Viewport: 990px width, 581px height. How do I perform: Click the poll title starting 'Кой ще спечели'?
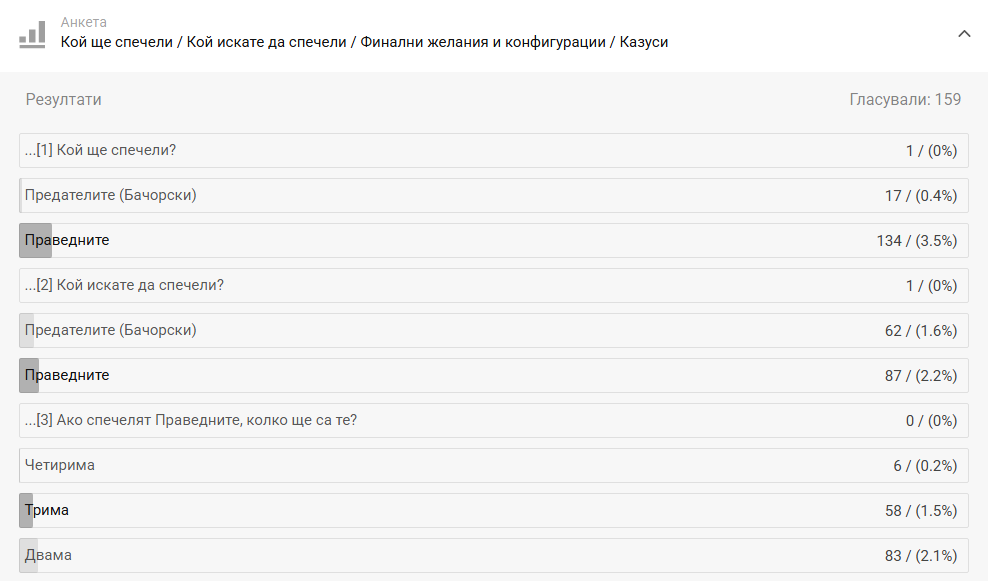364,42
